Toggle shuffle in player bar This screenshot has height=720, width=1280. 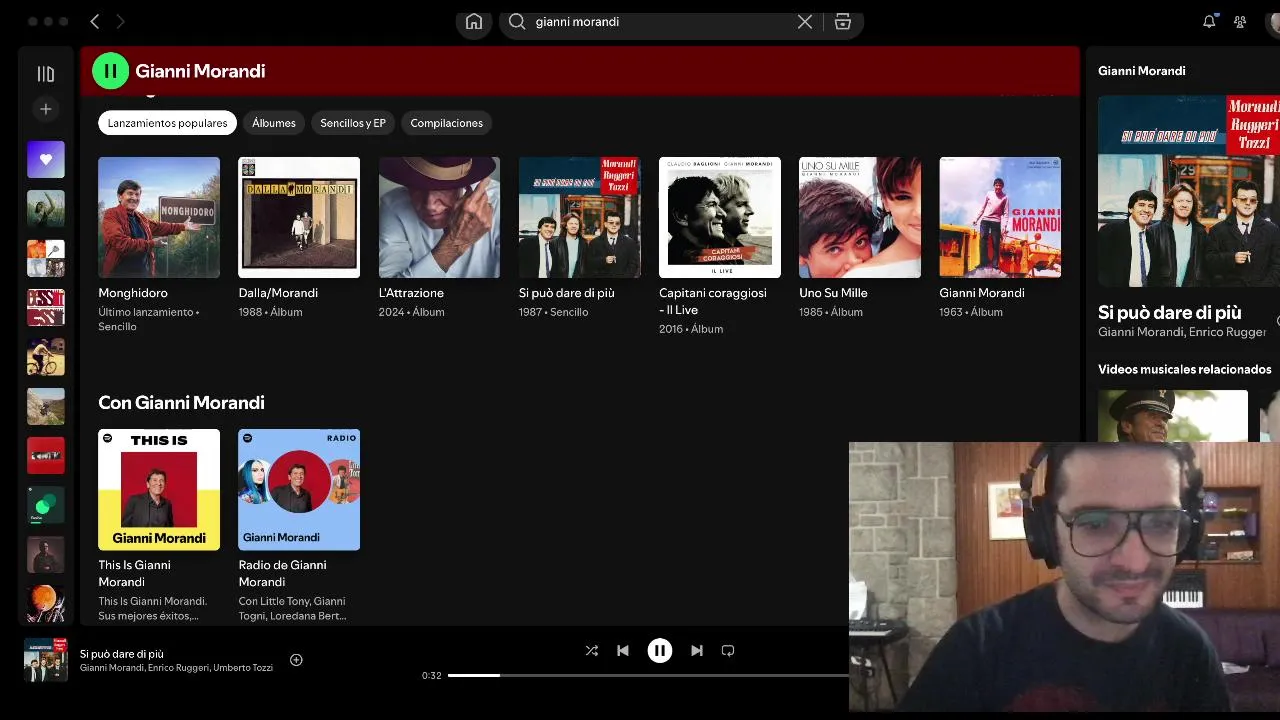[x=592, y=650]
